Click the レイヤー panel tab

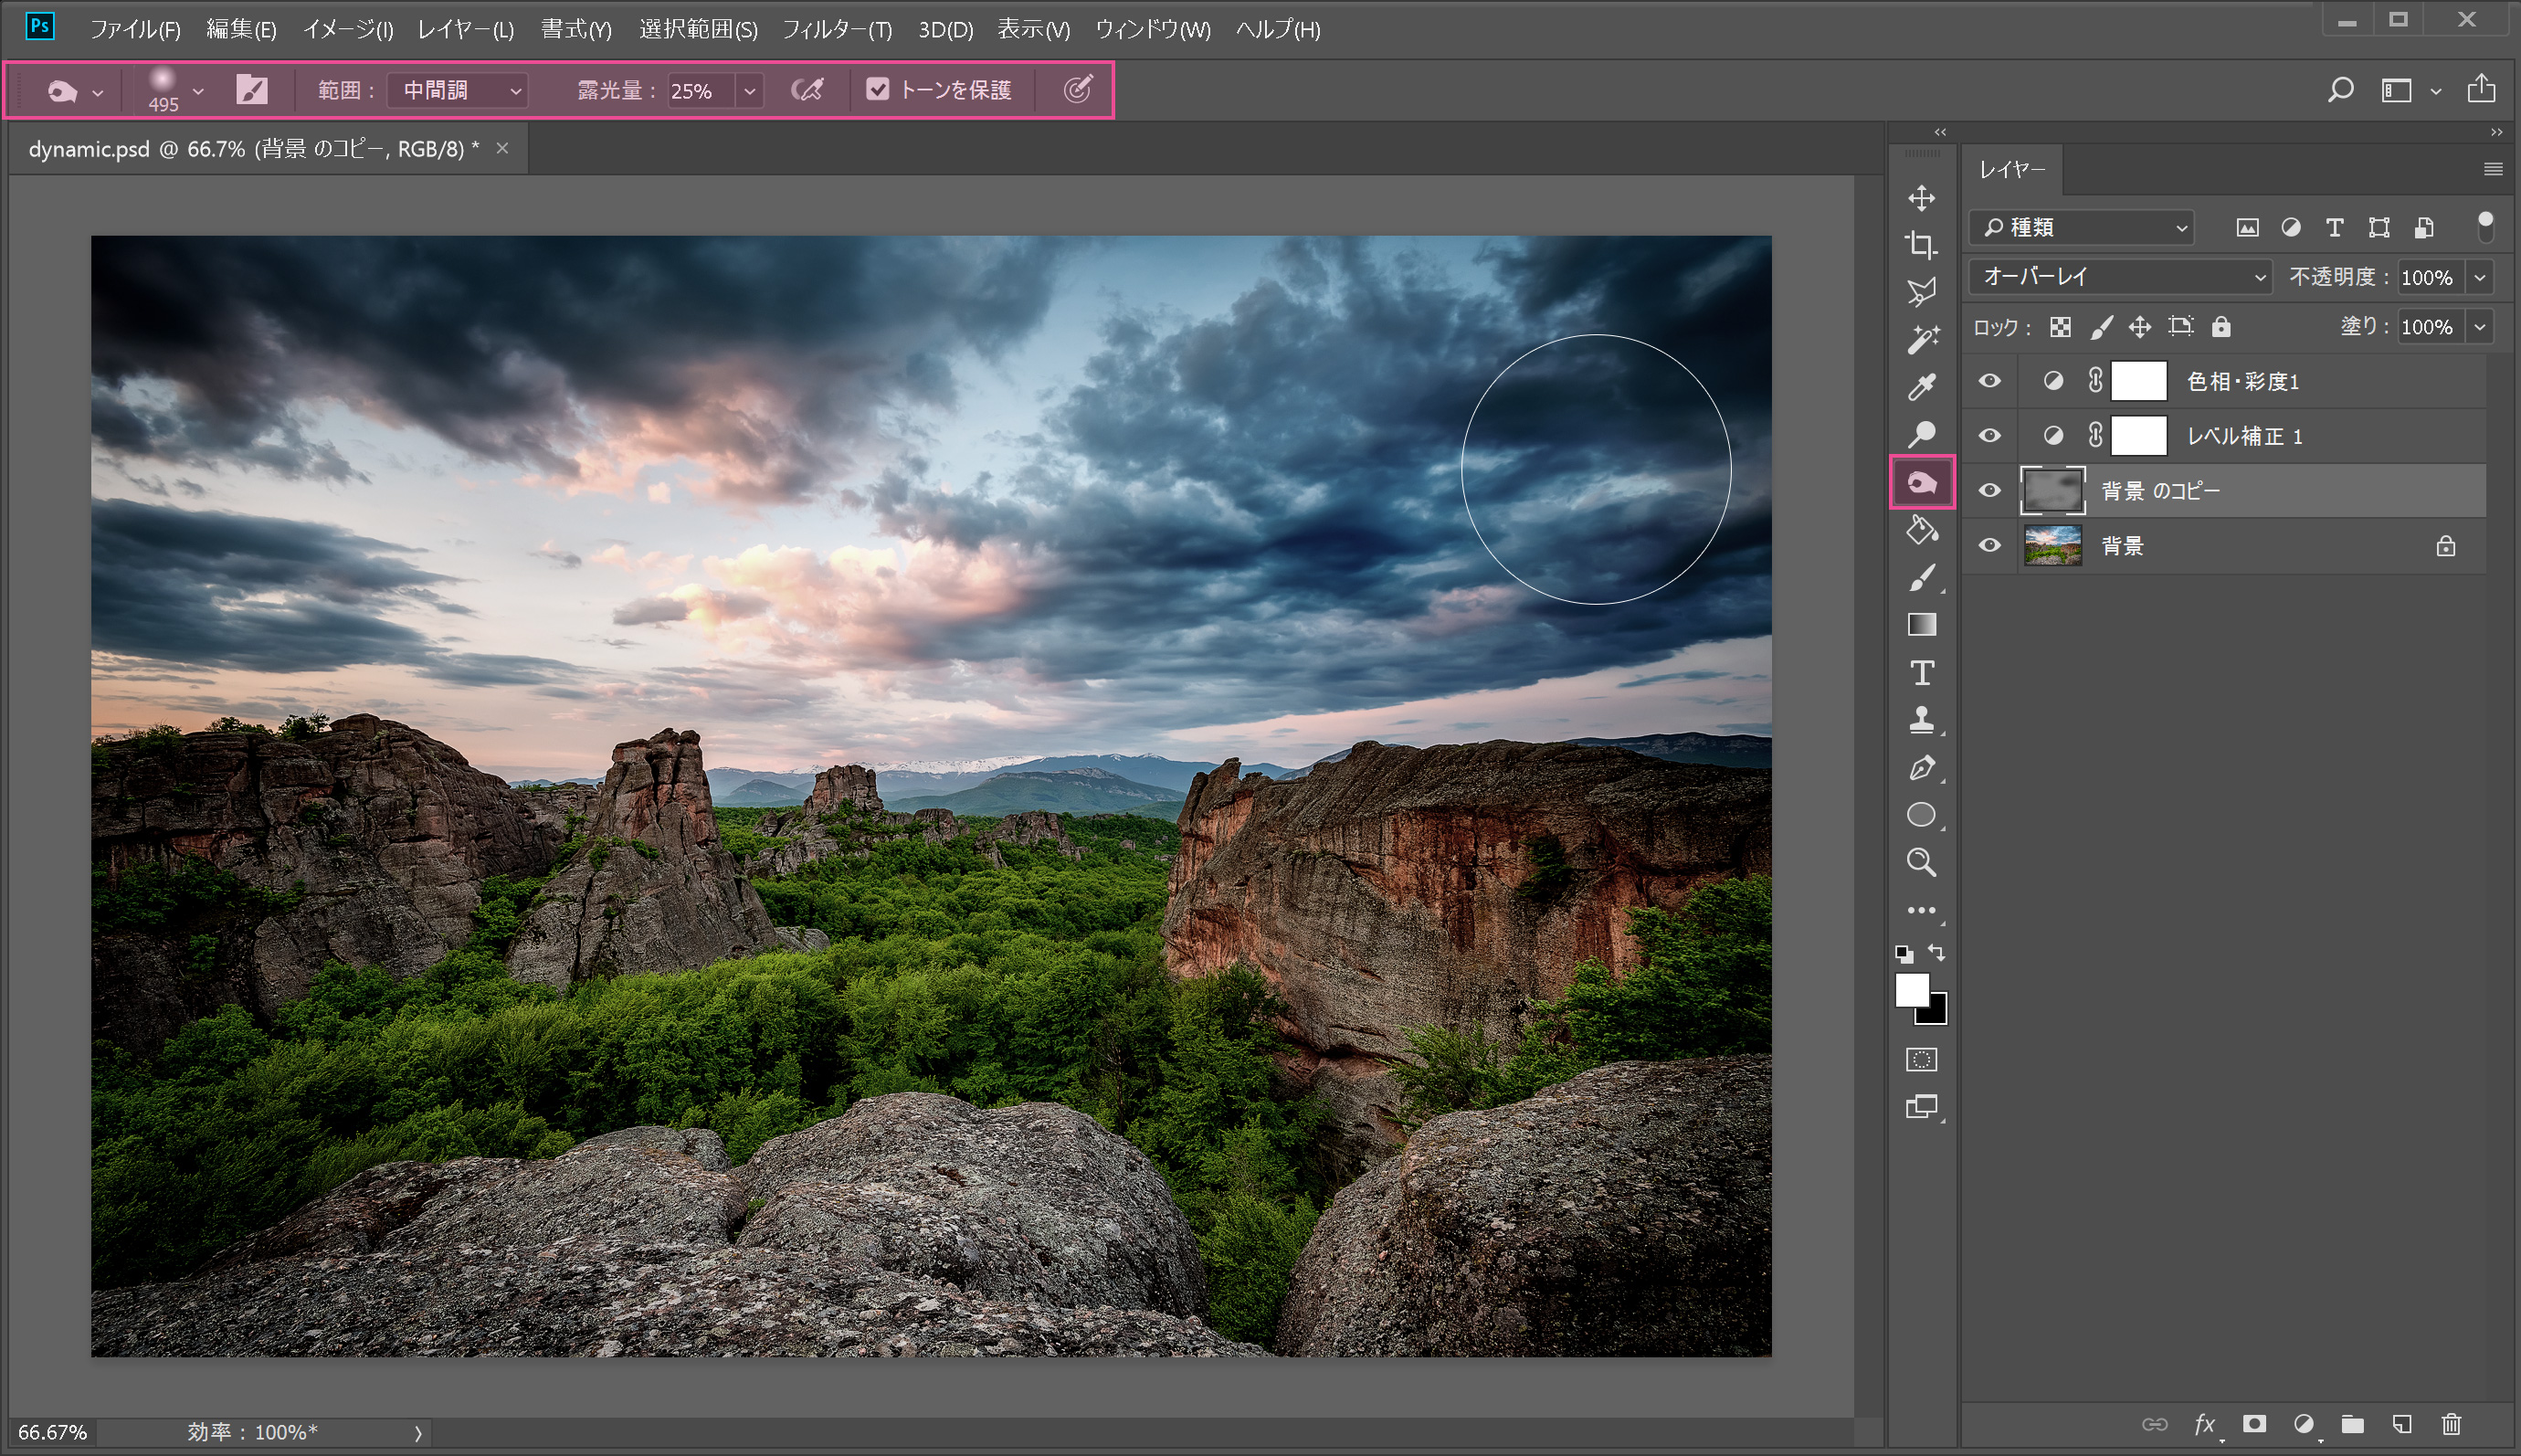(2012, 170)
